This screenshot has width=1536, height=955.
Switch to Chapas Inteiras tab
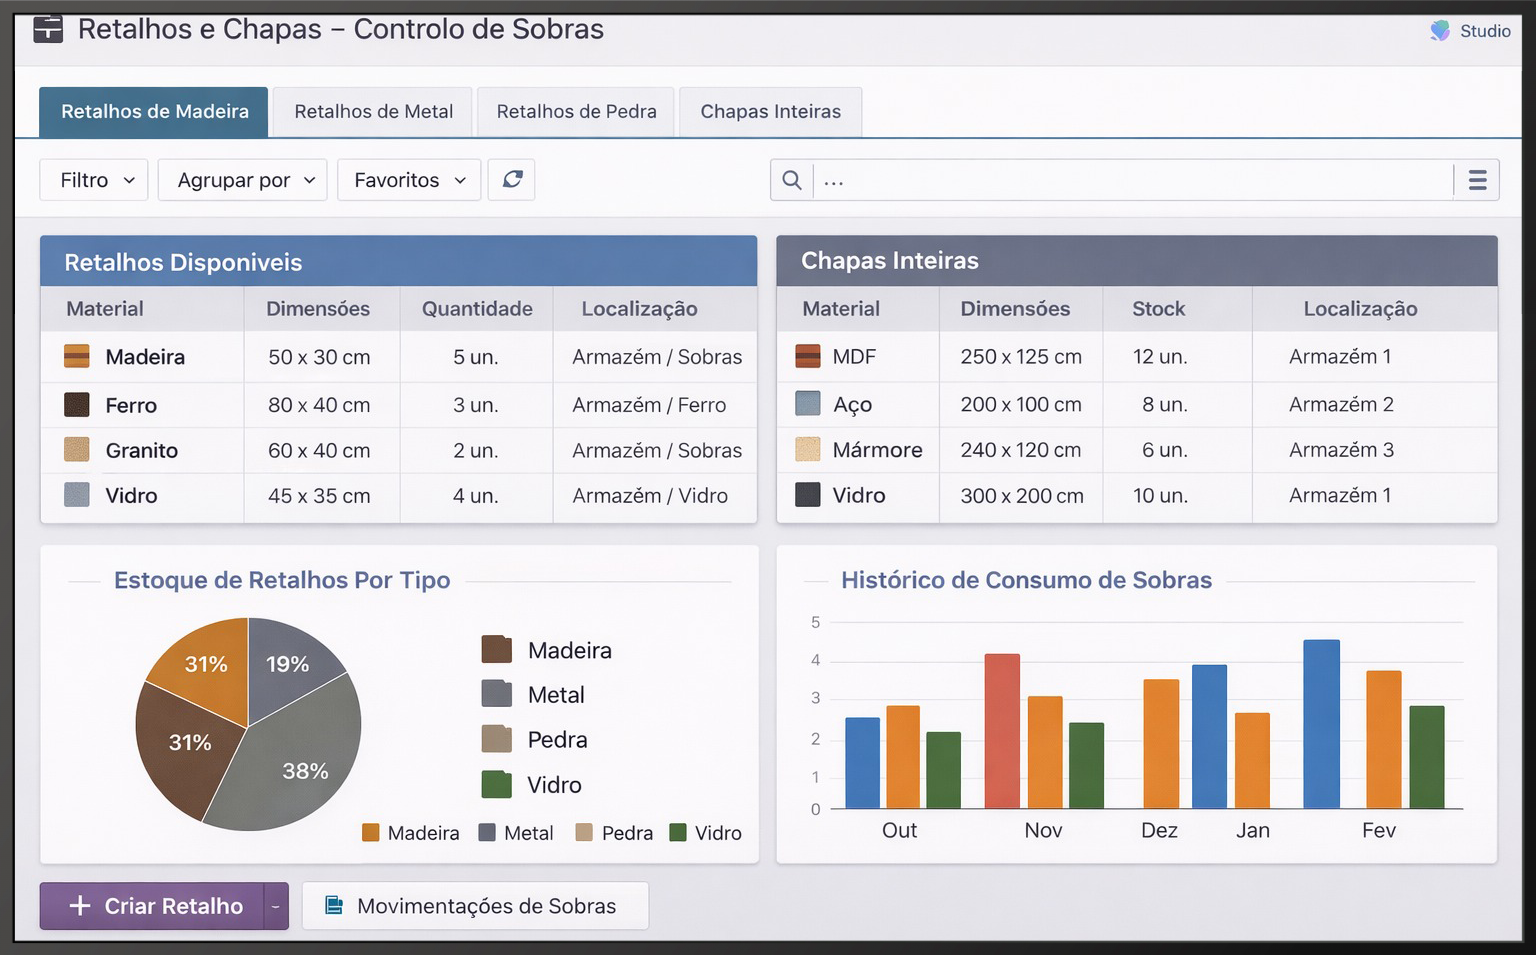770,112
